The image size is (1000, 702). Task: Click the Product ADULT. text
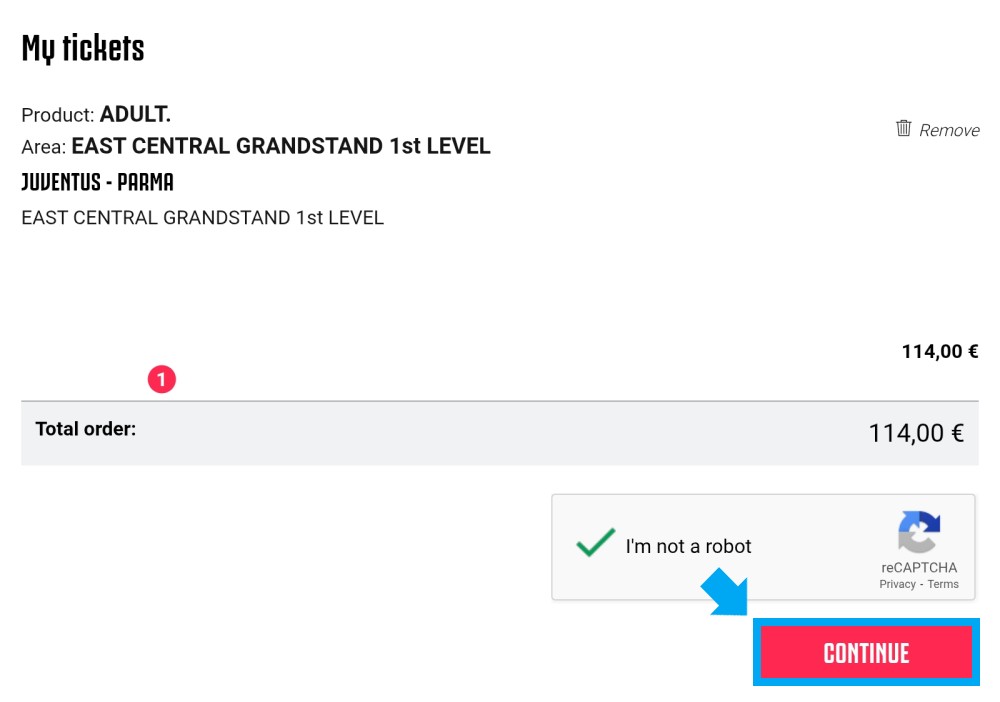tap(96, 115)
